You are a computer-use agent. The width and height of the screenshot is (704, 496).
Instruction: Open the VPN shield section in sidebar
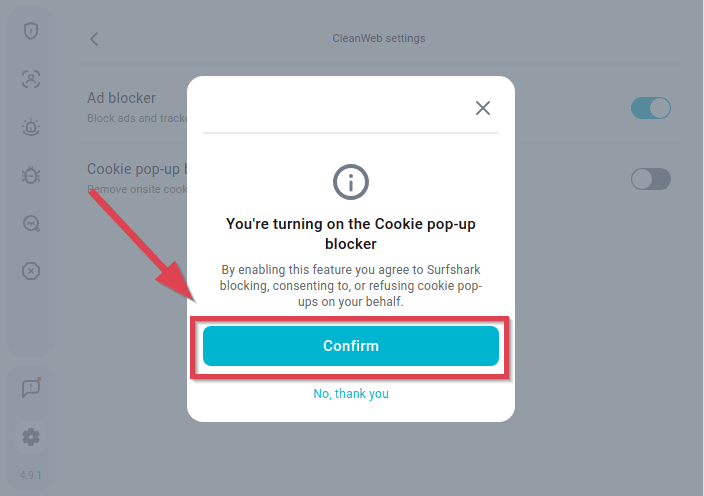[x=31, y=31]
